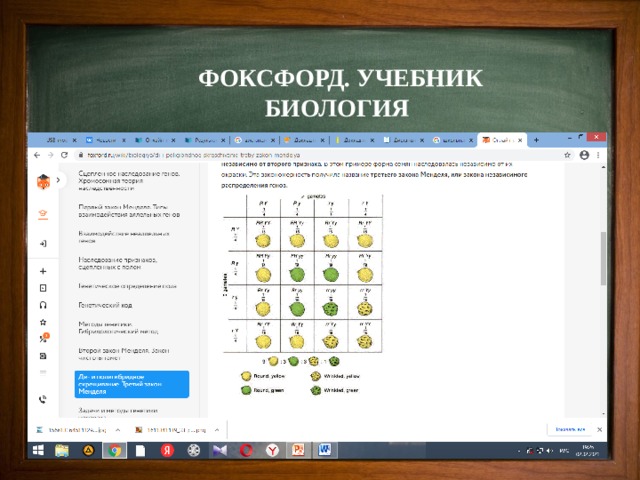Open topic Наследование признаков, сцепленных с полом

coord(118,263)
